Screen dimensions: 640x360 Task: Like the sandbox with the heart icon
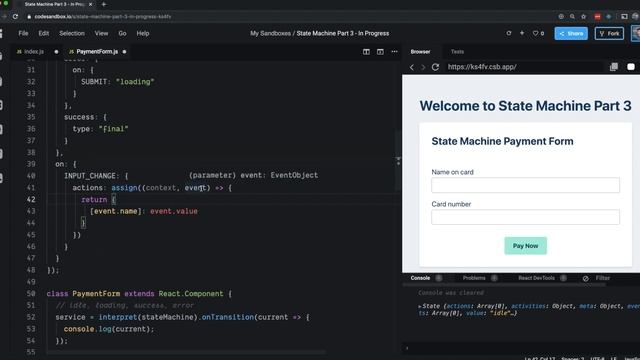[x=535, y=33]
